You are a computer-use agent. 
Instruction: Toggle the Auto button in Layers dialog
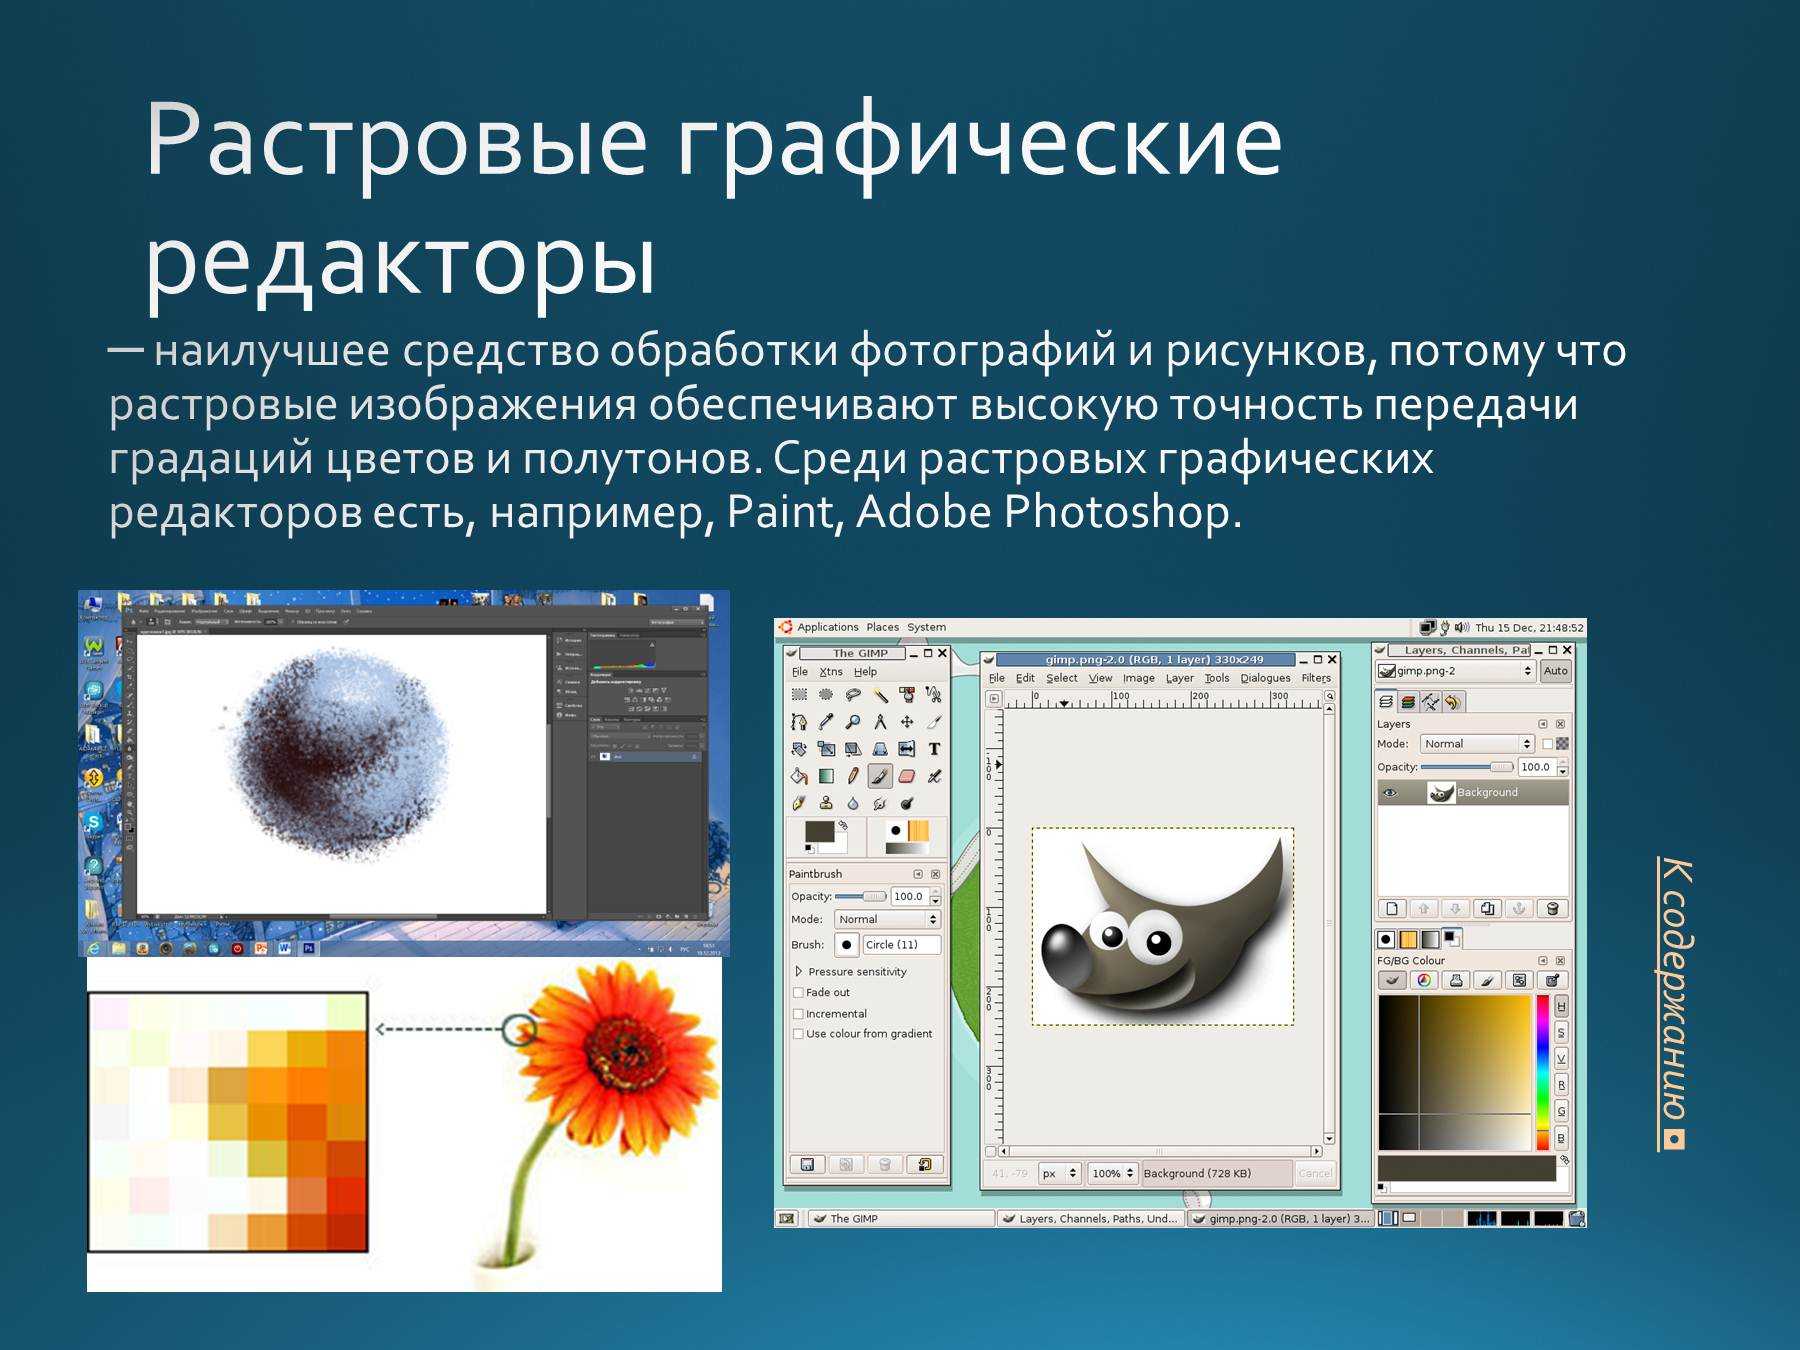click(1556, 671)
